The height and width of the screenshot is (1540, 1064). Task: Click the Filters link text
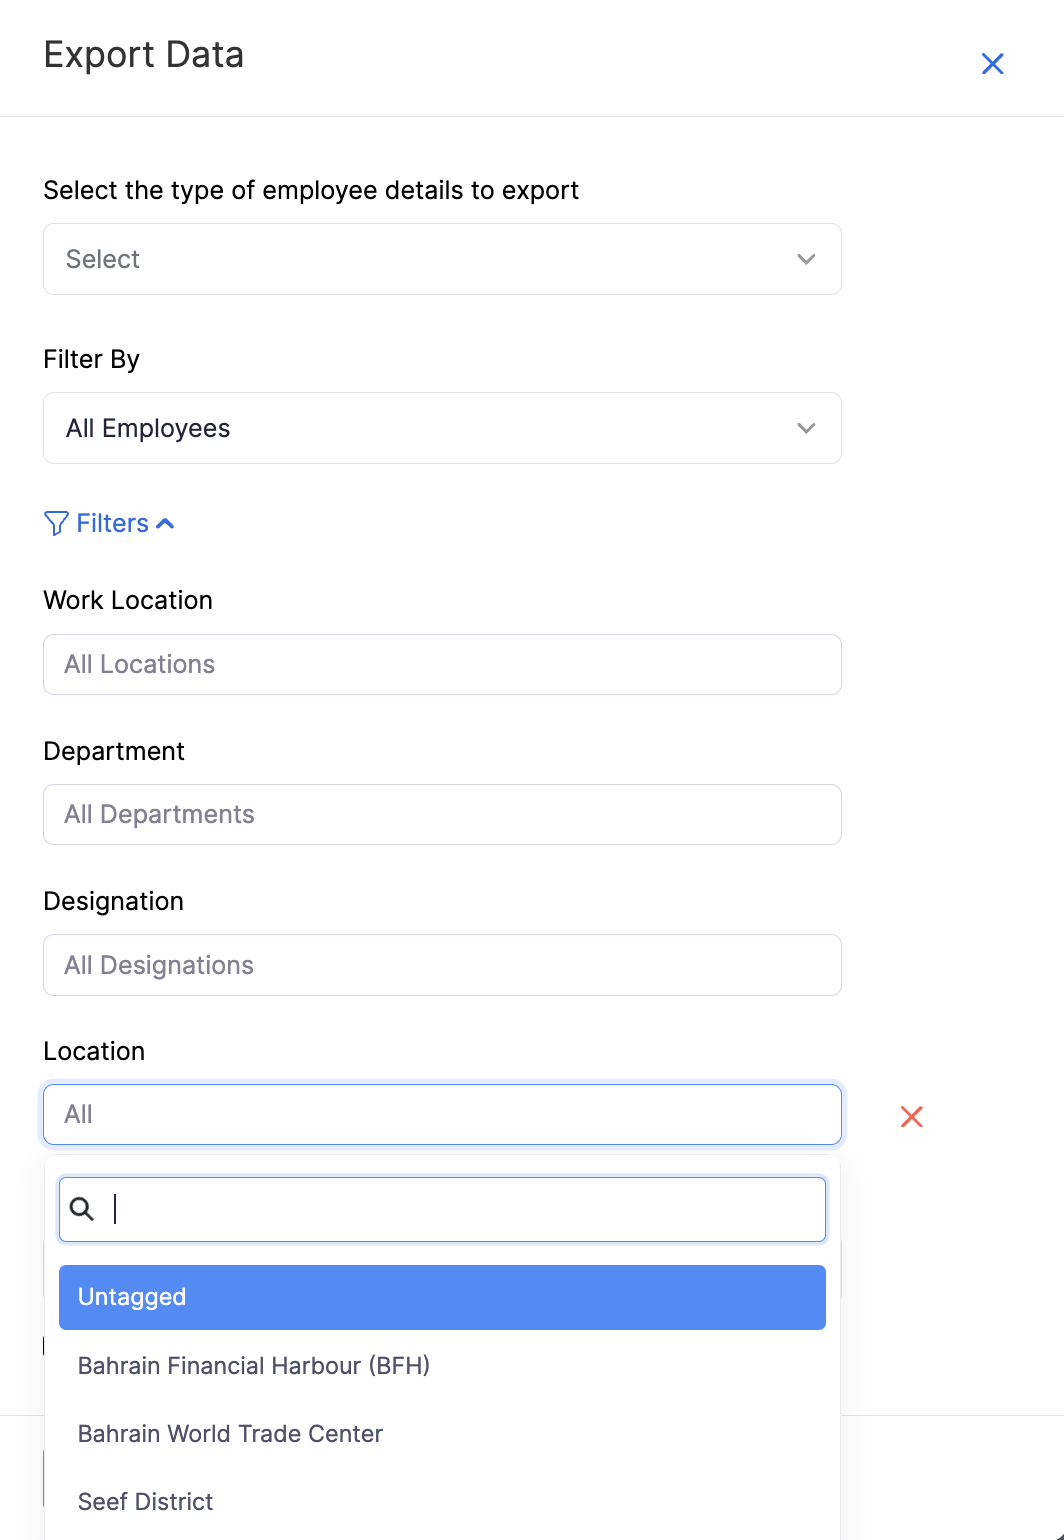coord(112,523)
